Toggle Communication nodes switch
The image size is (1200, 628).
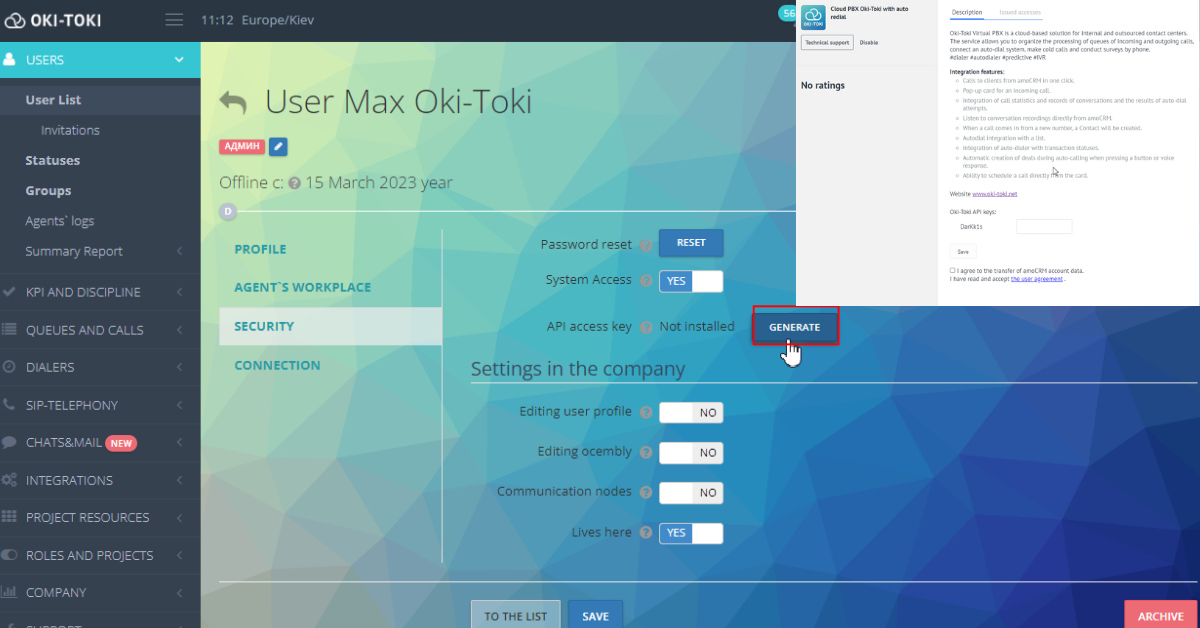(x=690, y=492)
